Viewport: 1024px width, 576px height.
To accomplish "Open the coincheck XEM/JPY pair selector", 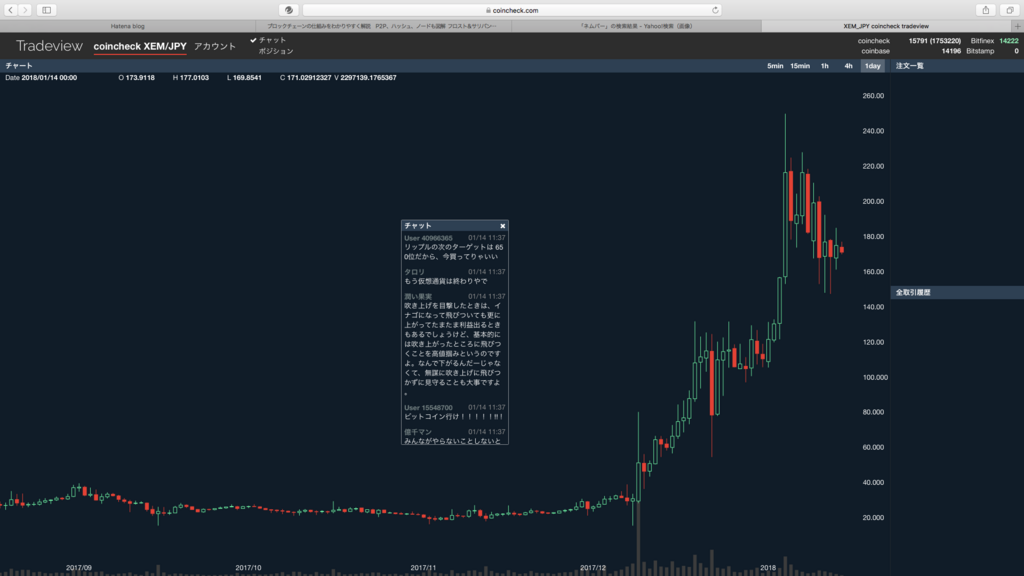I will pos(140,46).
